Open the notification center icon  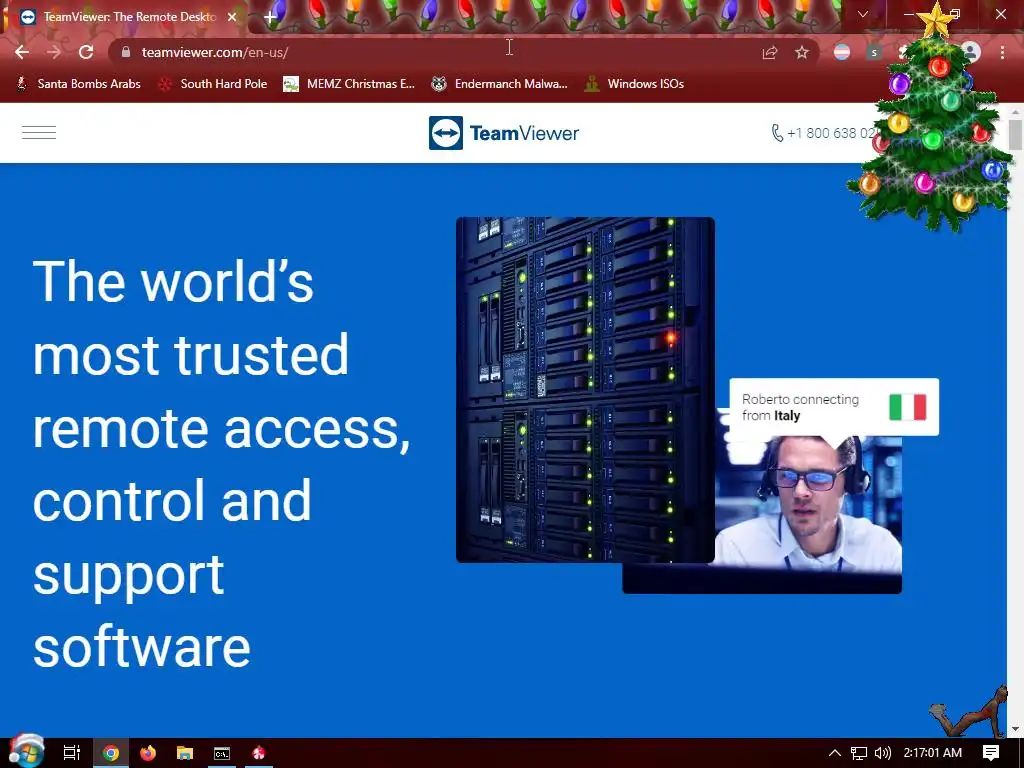(x=991, y=753)
